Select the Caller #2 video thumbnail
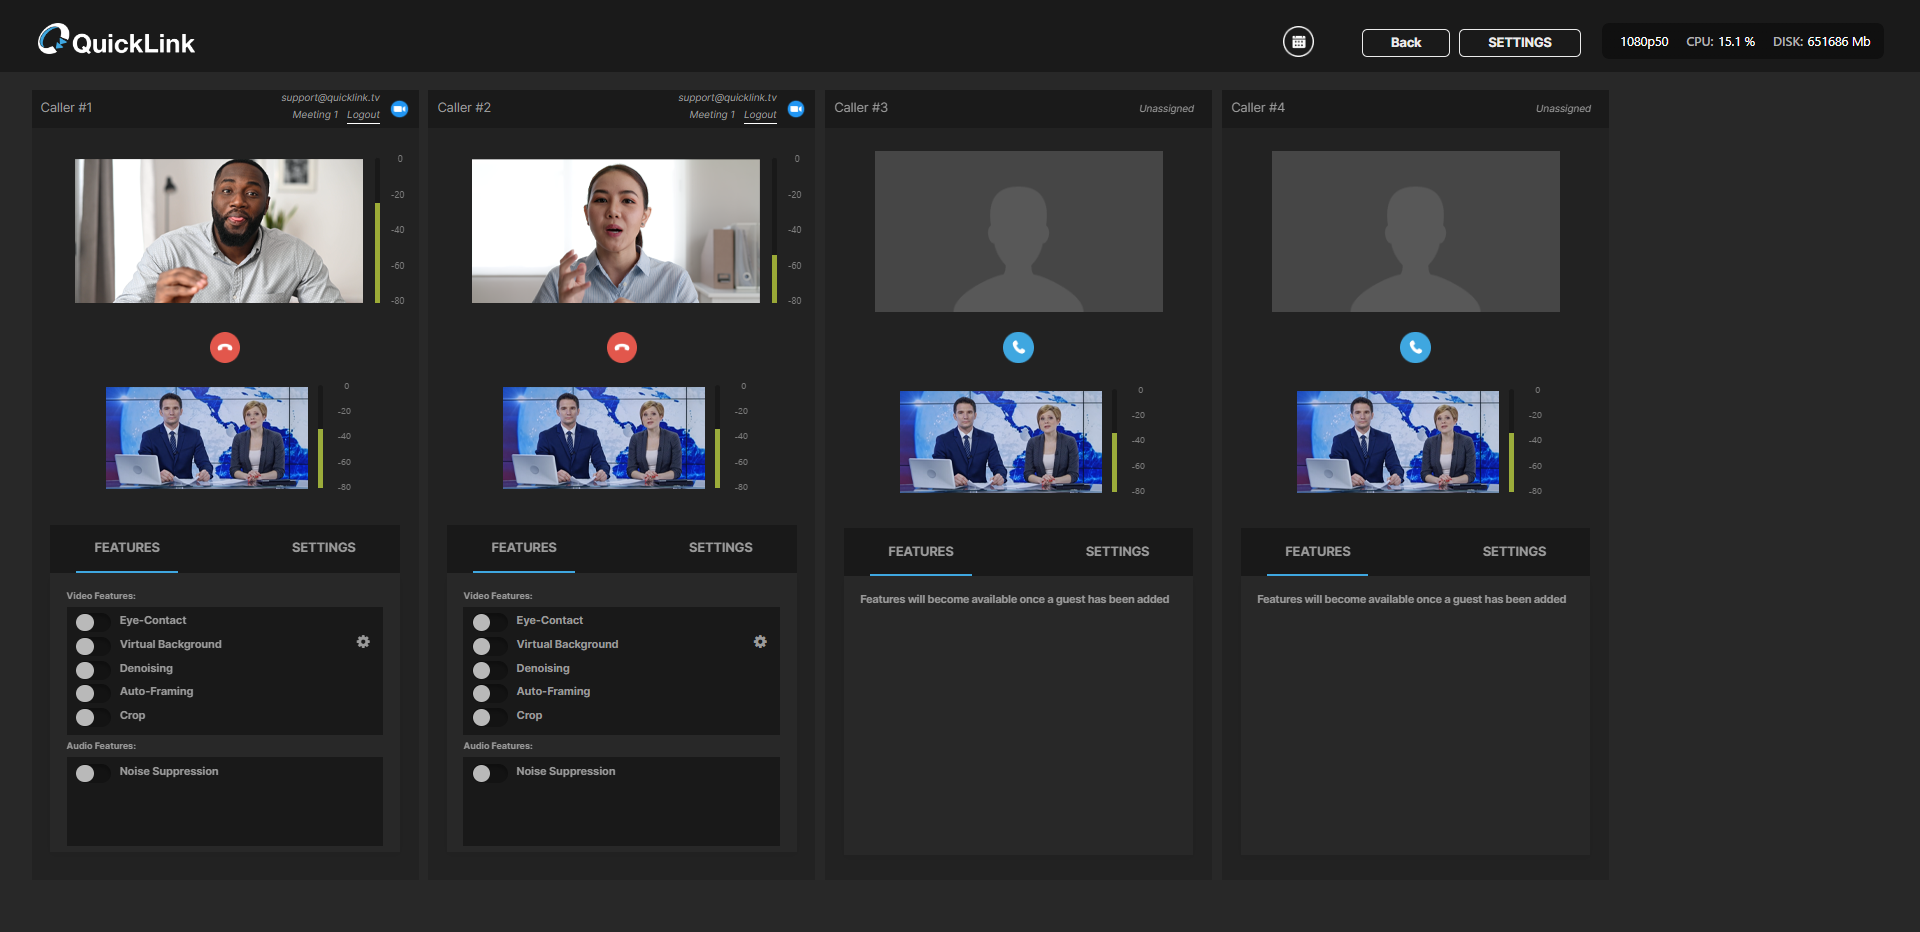Screen dimensions: 1920x932 tap(615, 231)
